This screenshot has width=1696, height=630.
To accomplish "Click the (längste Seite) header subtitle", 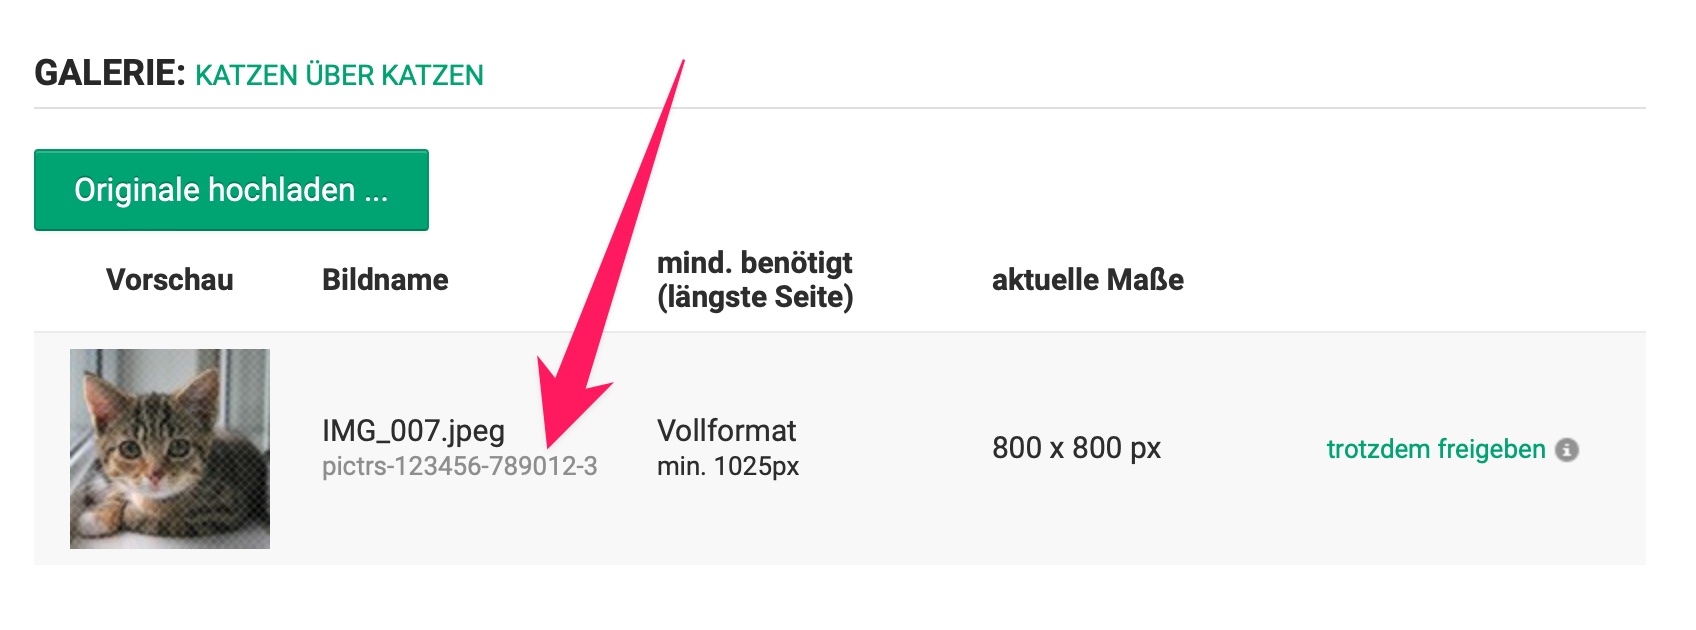I will (x=754, y=298).
